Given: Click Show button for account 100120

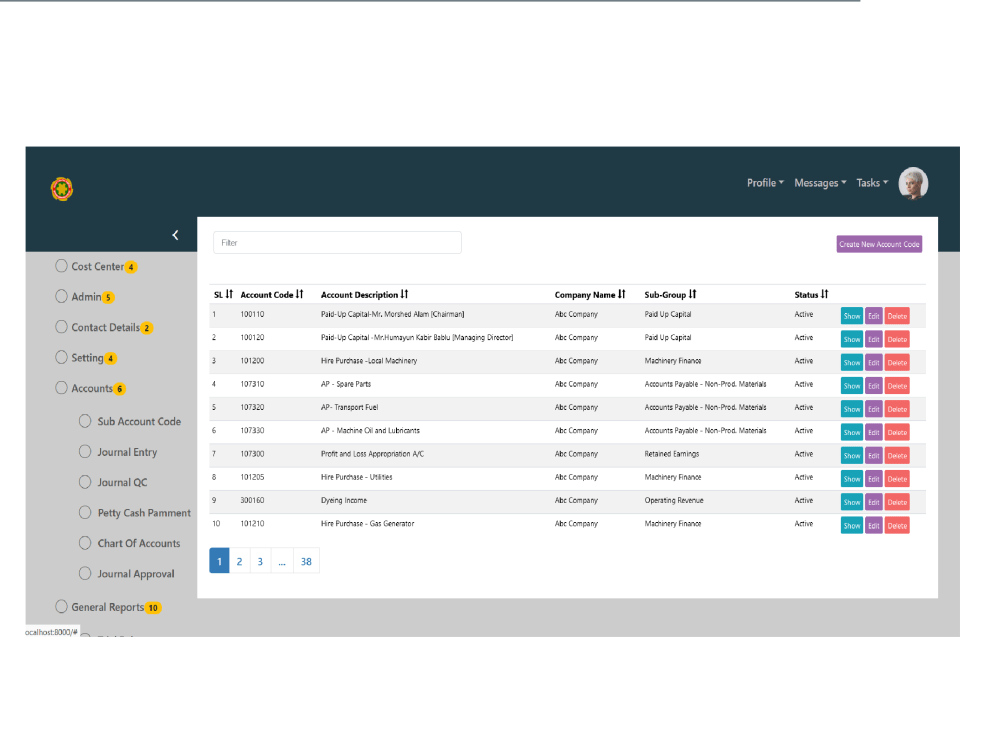Looking at the screenshot, I should (x=851, y=339).
